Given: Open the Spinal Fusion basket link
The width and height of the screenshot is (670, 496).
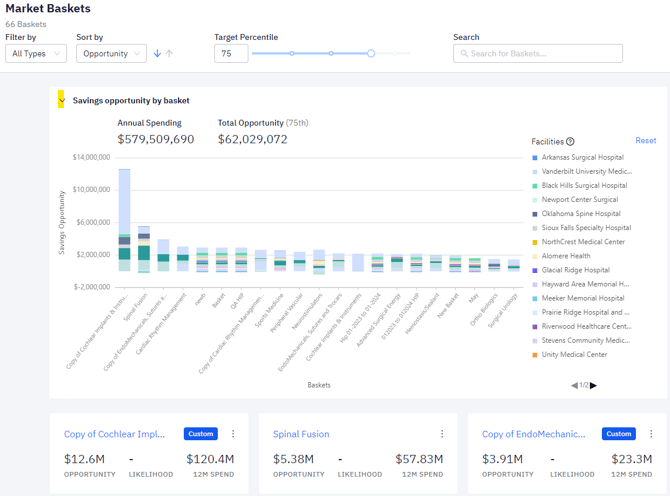Looking at the screenshot, I should click(x=301, y=435).
